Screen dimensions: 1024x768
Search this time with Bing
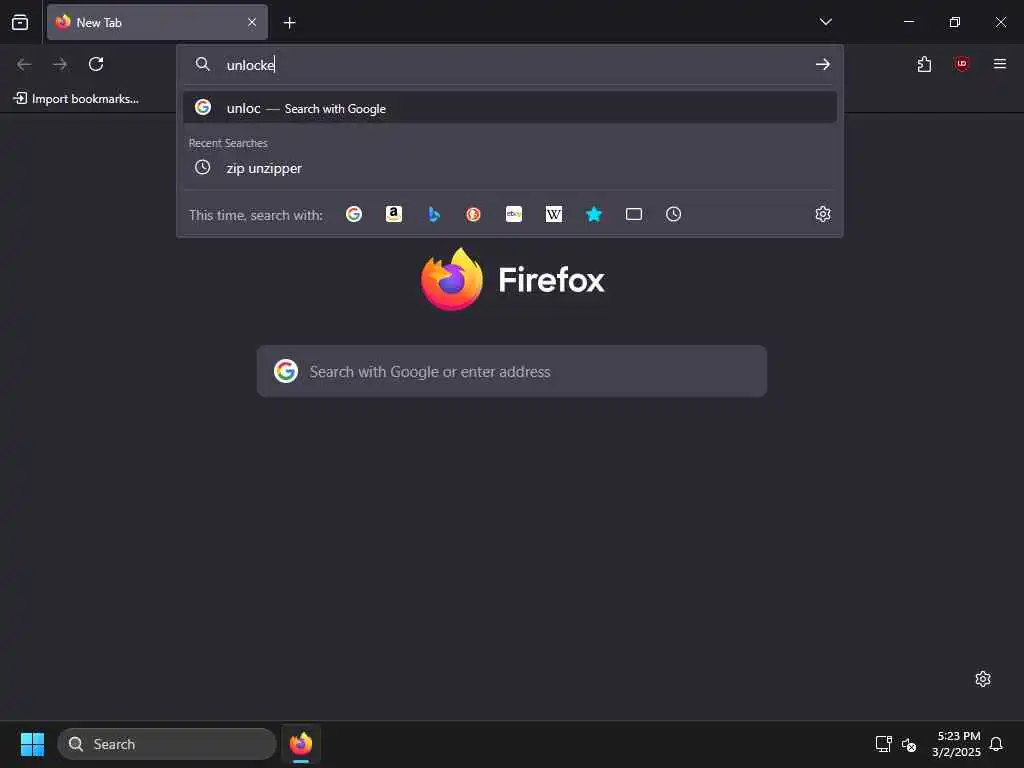pyautogui.click(x=434, y=214)
